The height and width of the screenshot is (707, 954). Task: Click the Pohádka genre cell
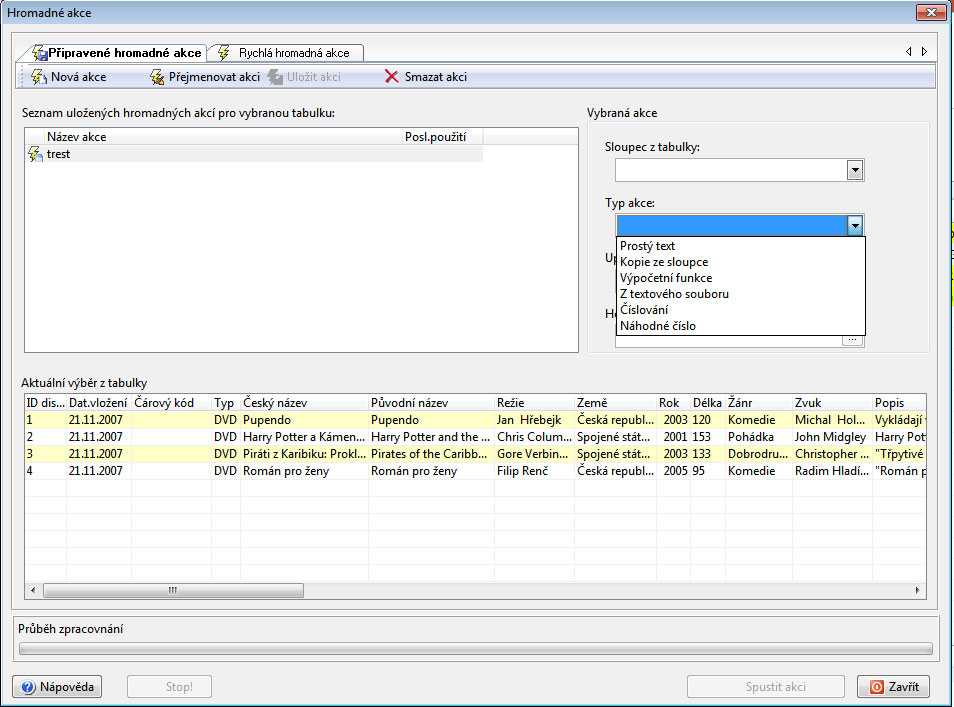tap(759, 437)
